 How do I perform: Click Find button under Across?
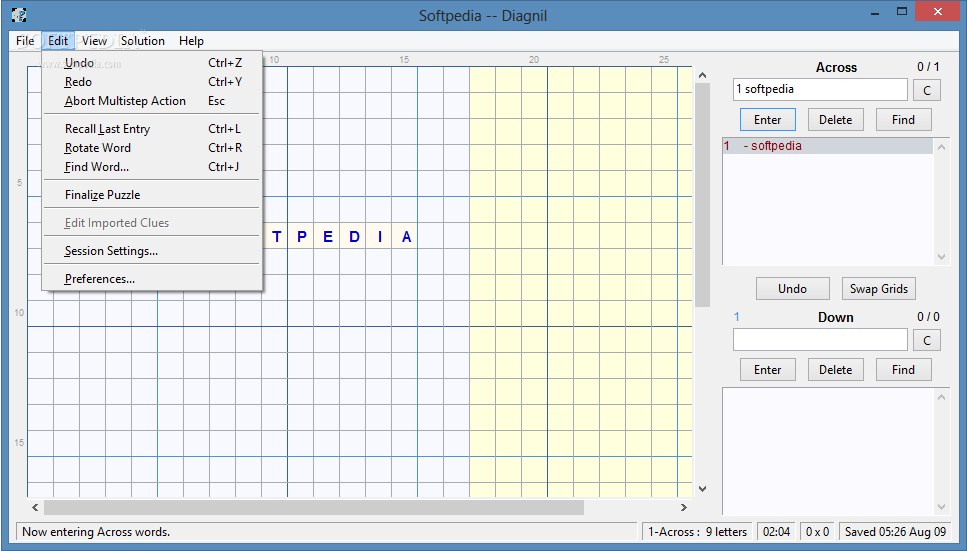pyautogui.click(x=903, y=120)
